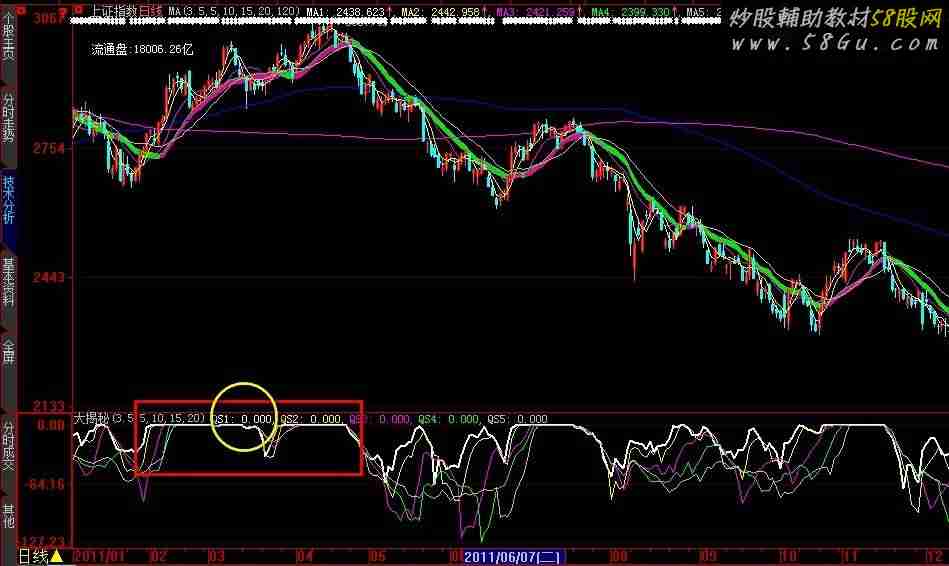Viewport: 949px width, 566px height.
Task: Open the 个股主页 sidebar tab
Action: (x=8, y=37)
